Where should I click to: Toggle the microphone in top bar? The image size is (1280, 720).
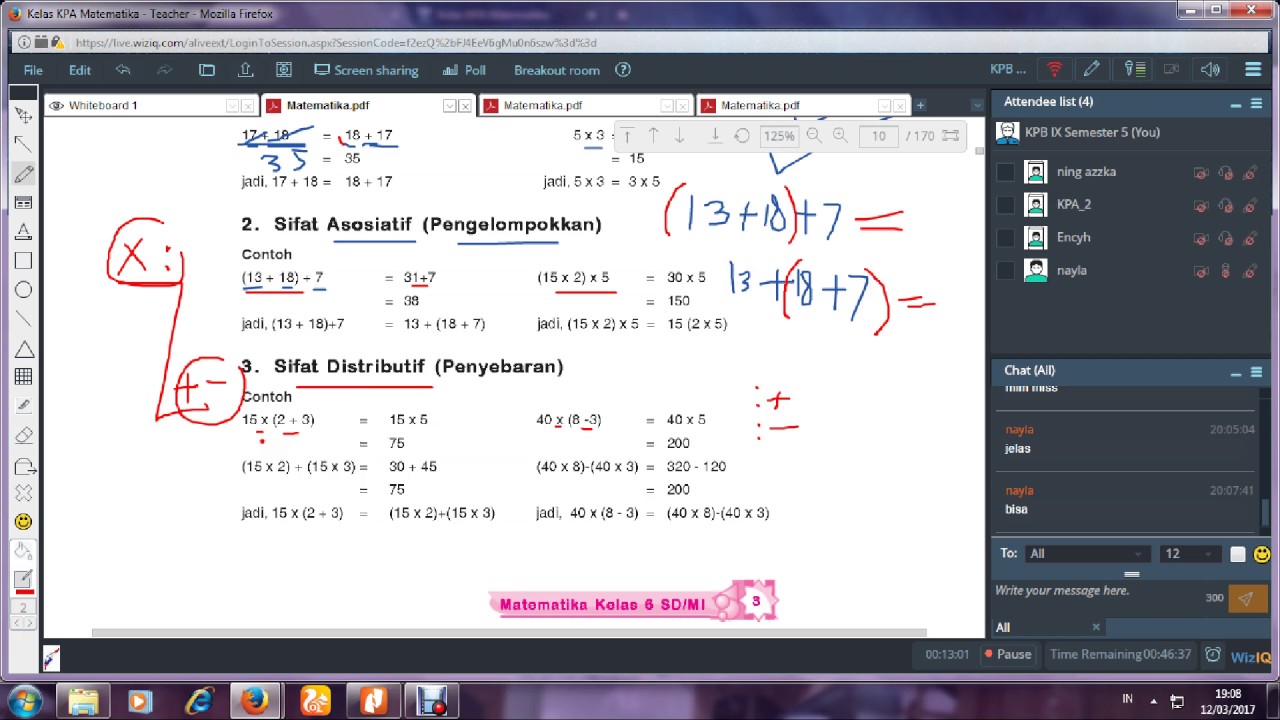(x=1133, y=69)
